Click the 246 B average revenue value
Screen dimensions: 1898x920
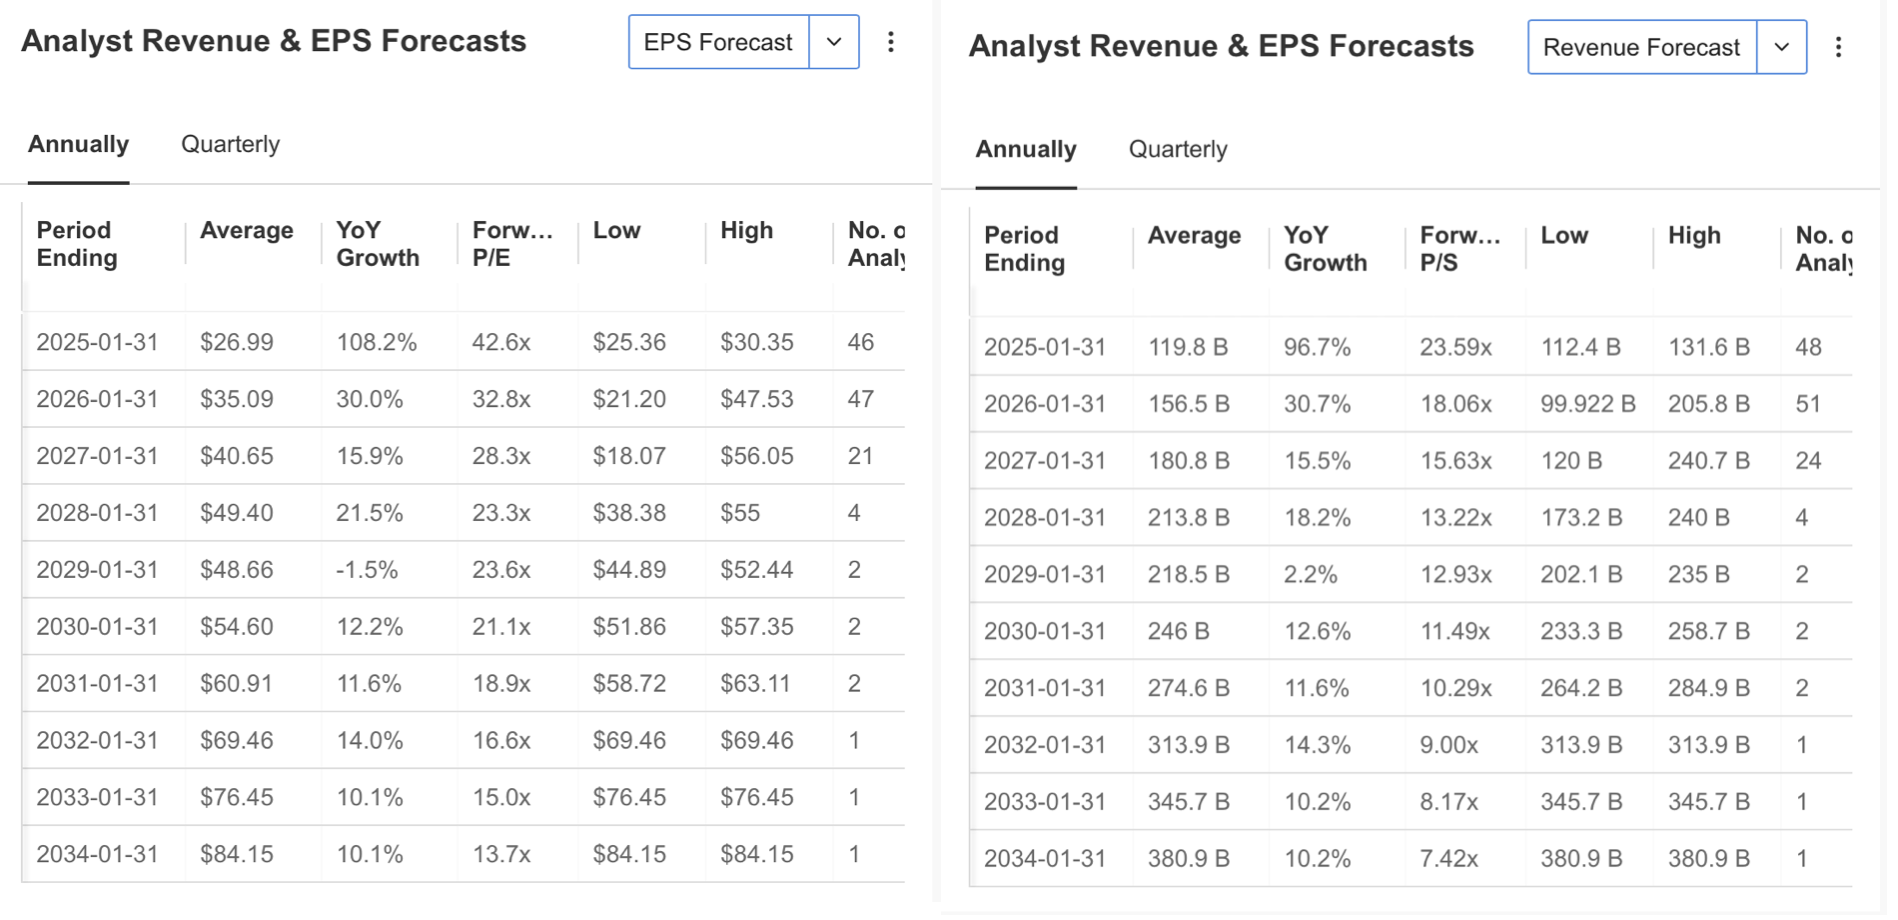(1179, 632)
